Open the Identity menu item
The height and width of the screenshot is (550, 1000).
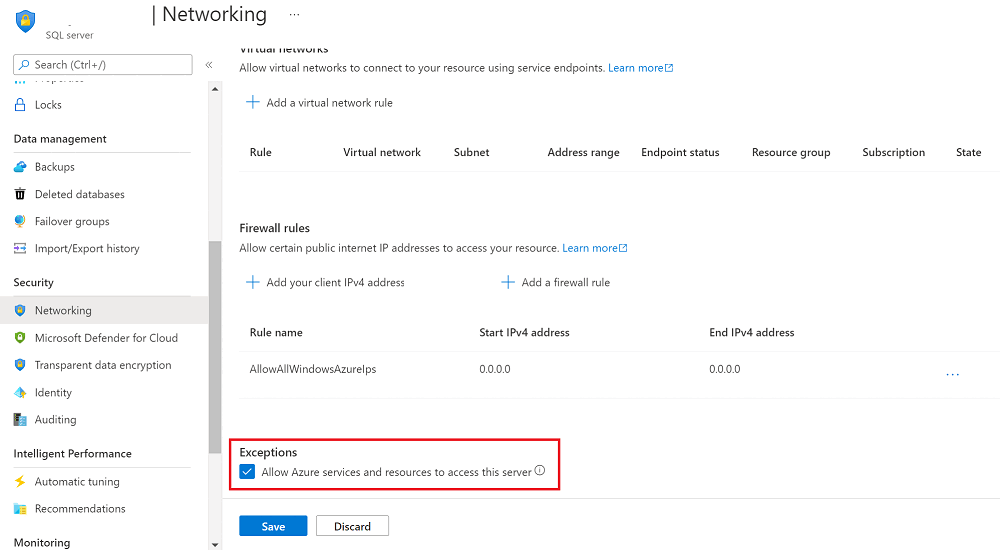(53, 393)
